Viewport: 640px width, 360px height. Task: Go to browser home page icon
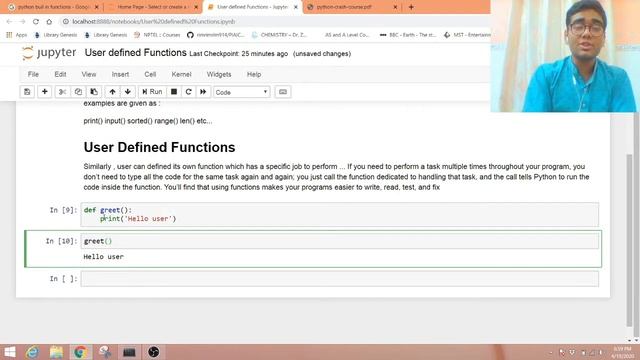coord(49,22)
